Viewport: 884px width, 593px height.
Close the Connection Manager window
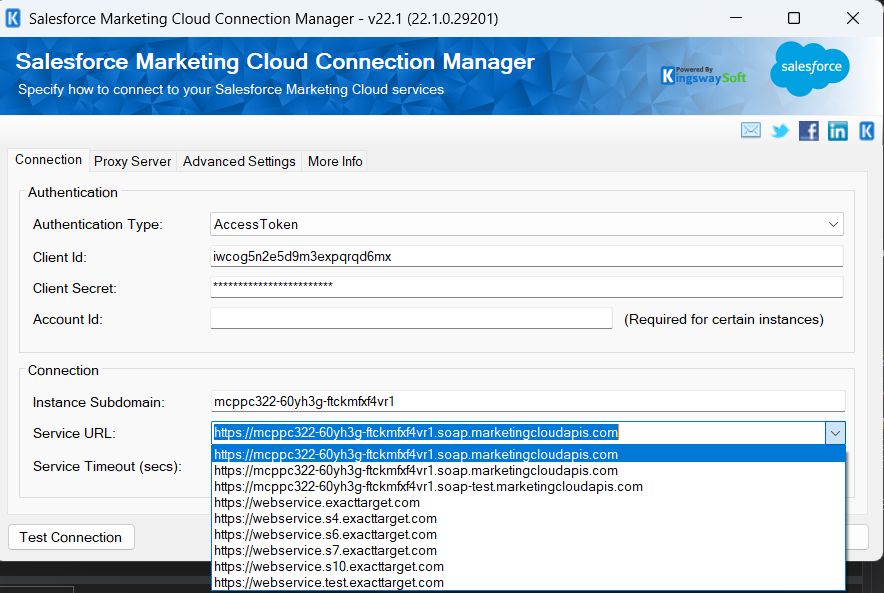click(x=852, y=18)
